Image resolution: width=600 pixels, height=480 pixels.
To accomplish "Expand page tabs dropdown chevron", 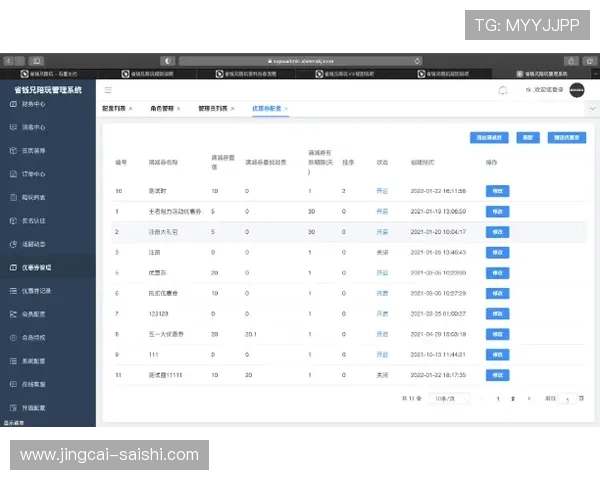I will [x=592, y=109].
